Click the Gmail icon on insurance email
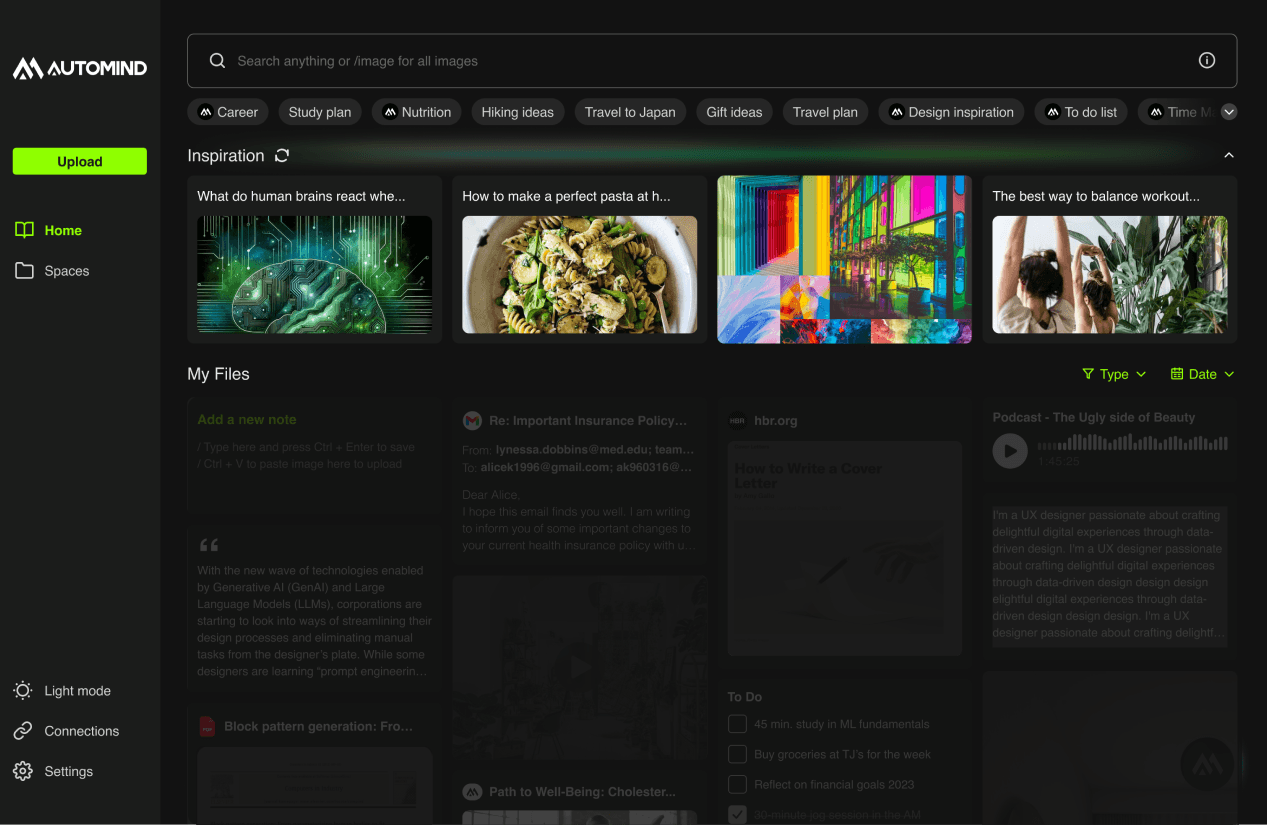Viewport: 1267px width, 825px height. (472, 421)
